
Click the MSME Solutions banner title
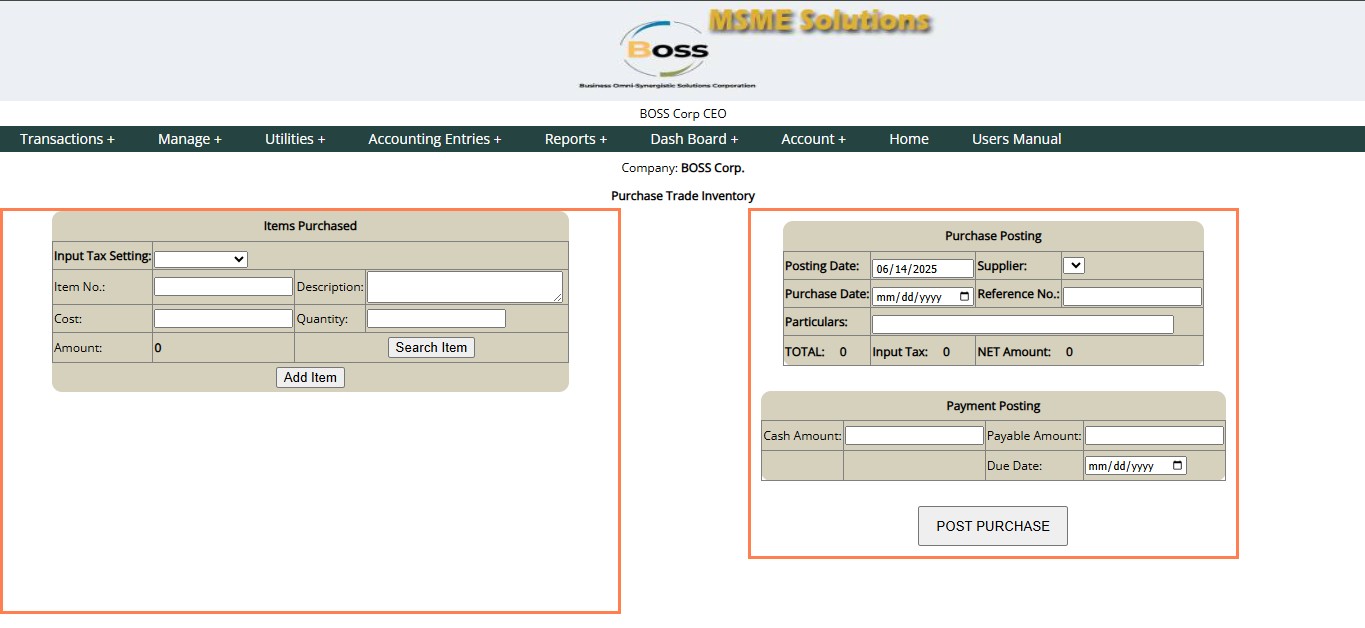tap(820, 21)
